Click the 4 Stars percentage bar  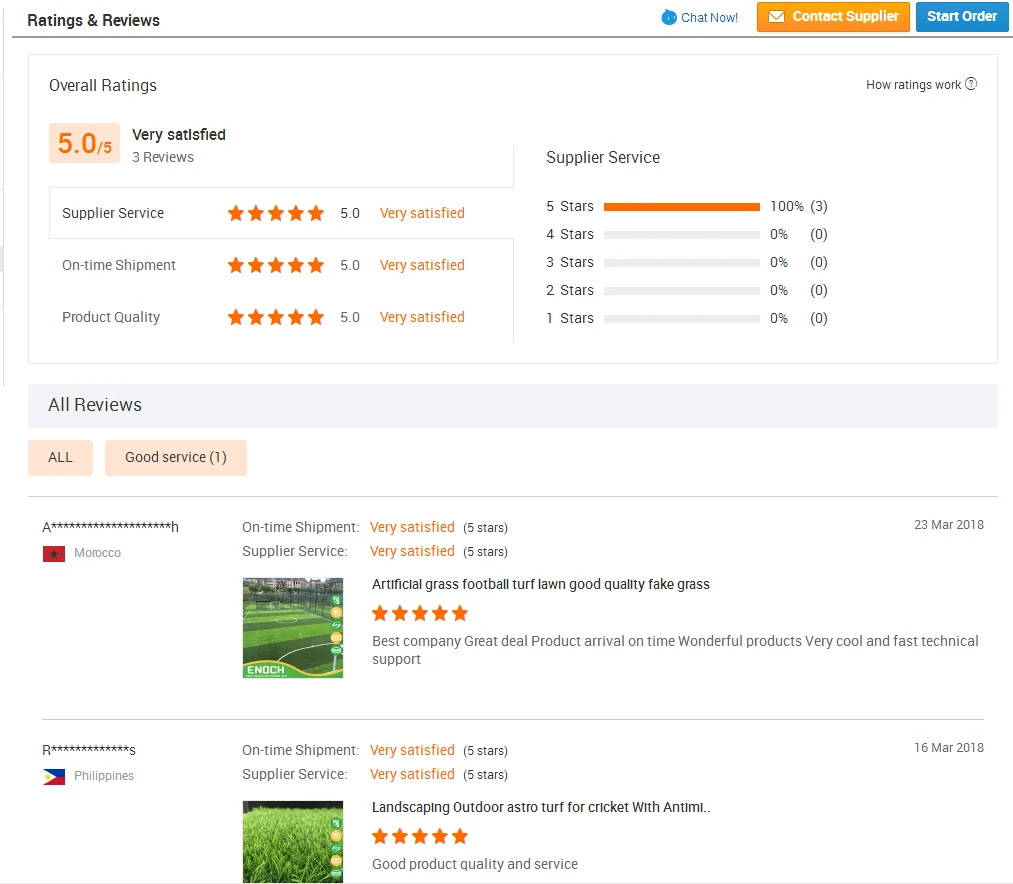pyautogui.click(x=681, y=234)
